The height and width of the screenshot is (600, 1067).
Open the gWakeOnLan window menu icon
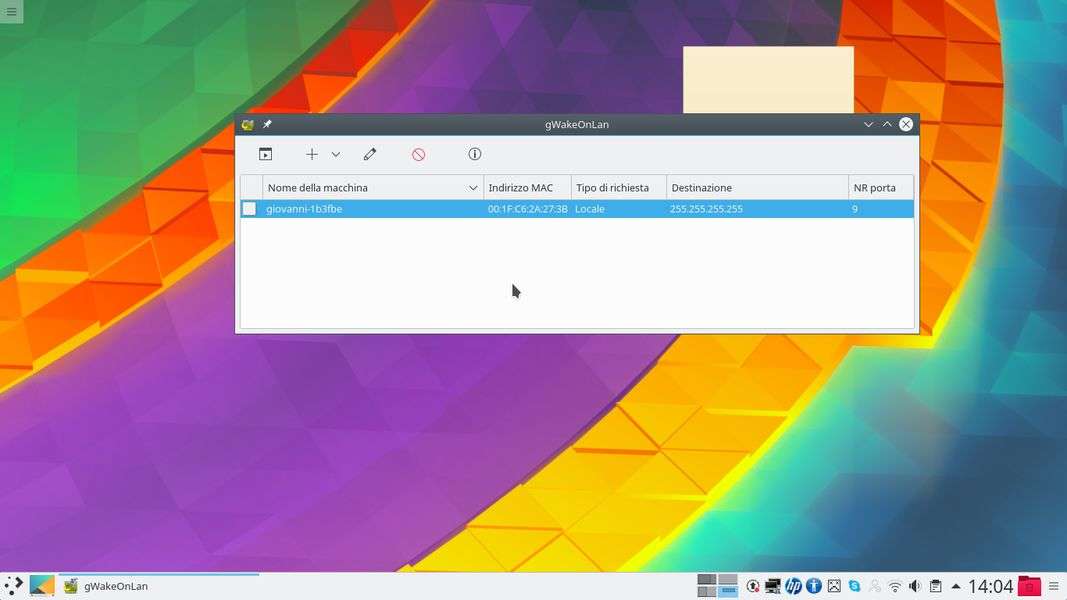(248, 124)
